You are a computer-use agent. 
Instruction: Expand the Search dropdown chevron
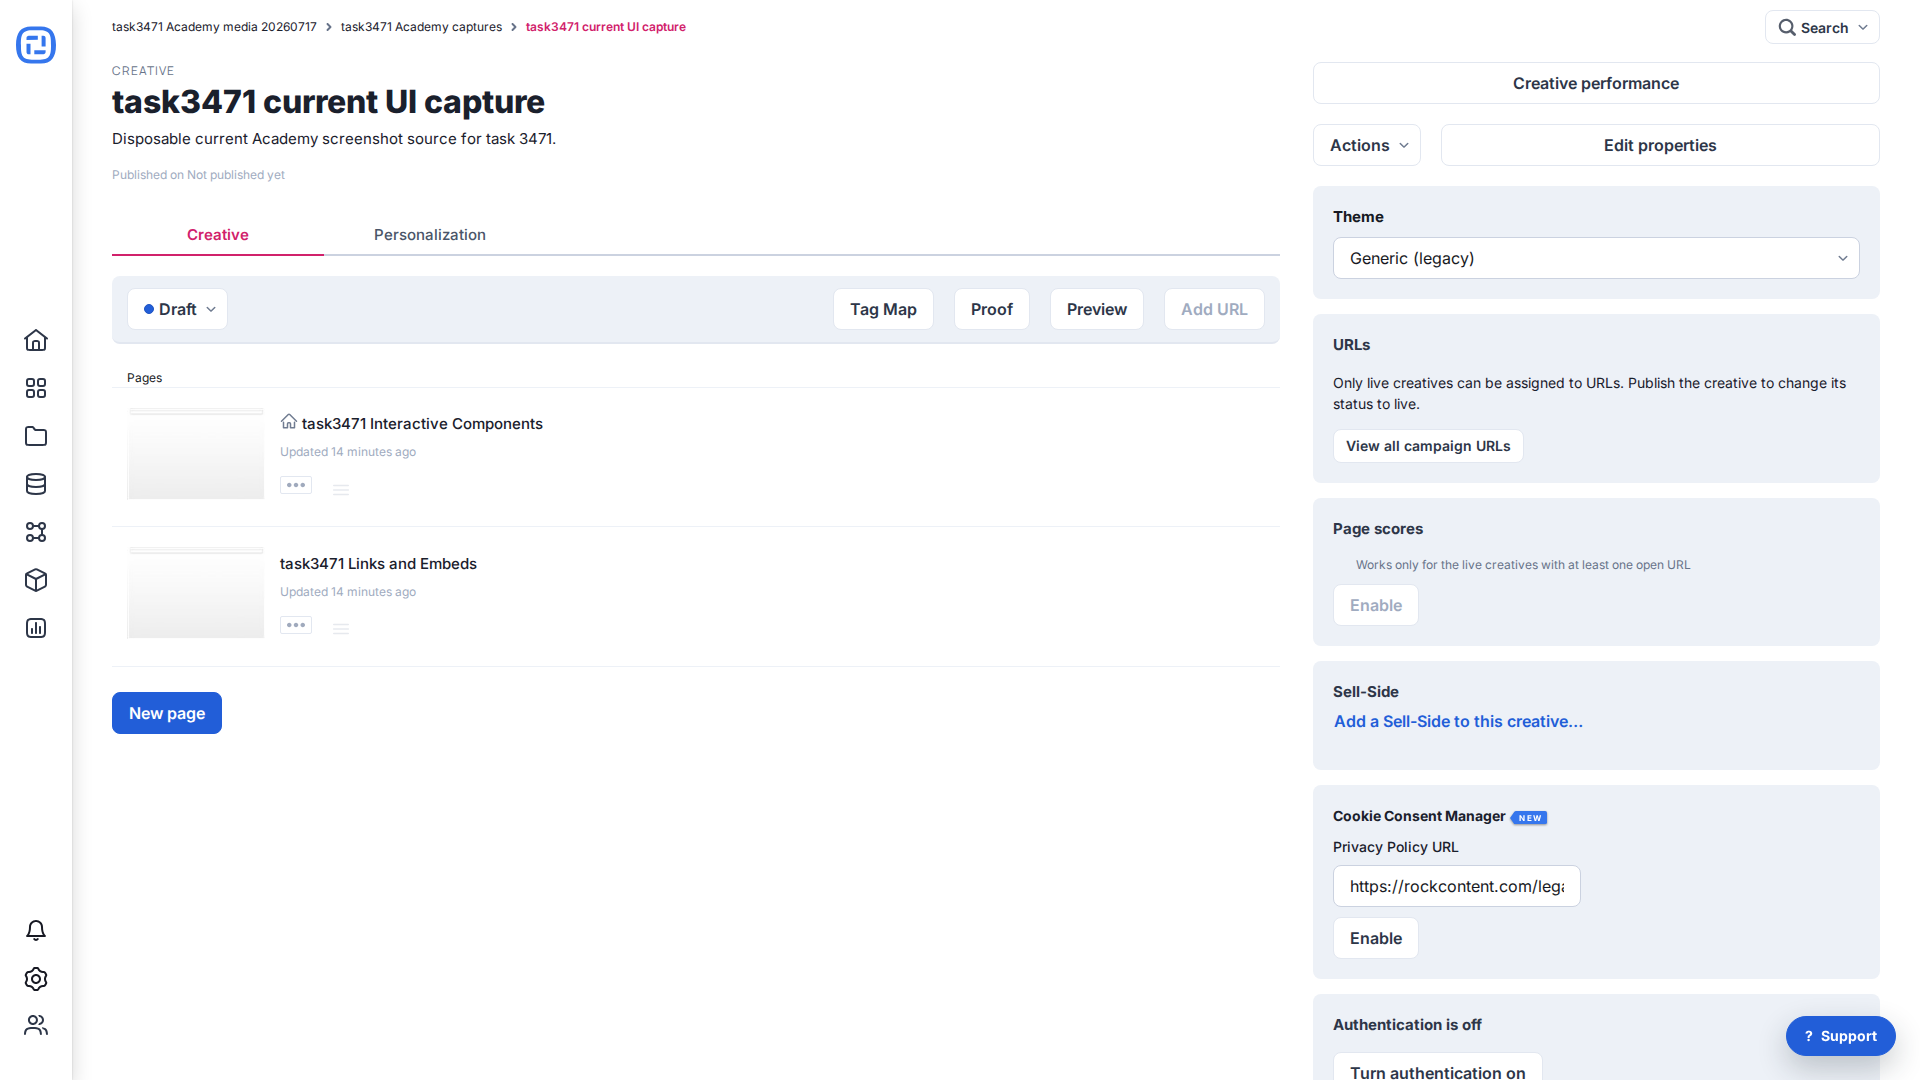click(1863, 28)
